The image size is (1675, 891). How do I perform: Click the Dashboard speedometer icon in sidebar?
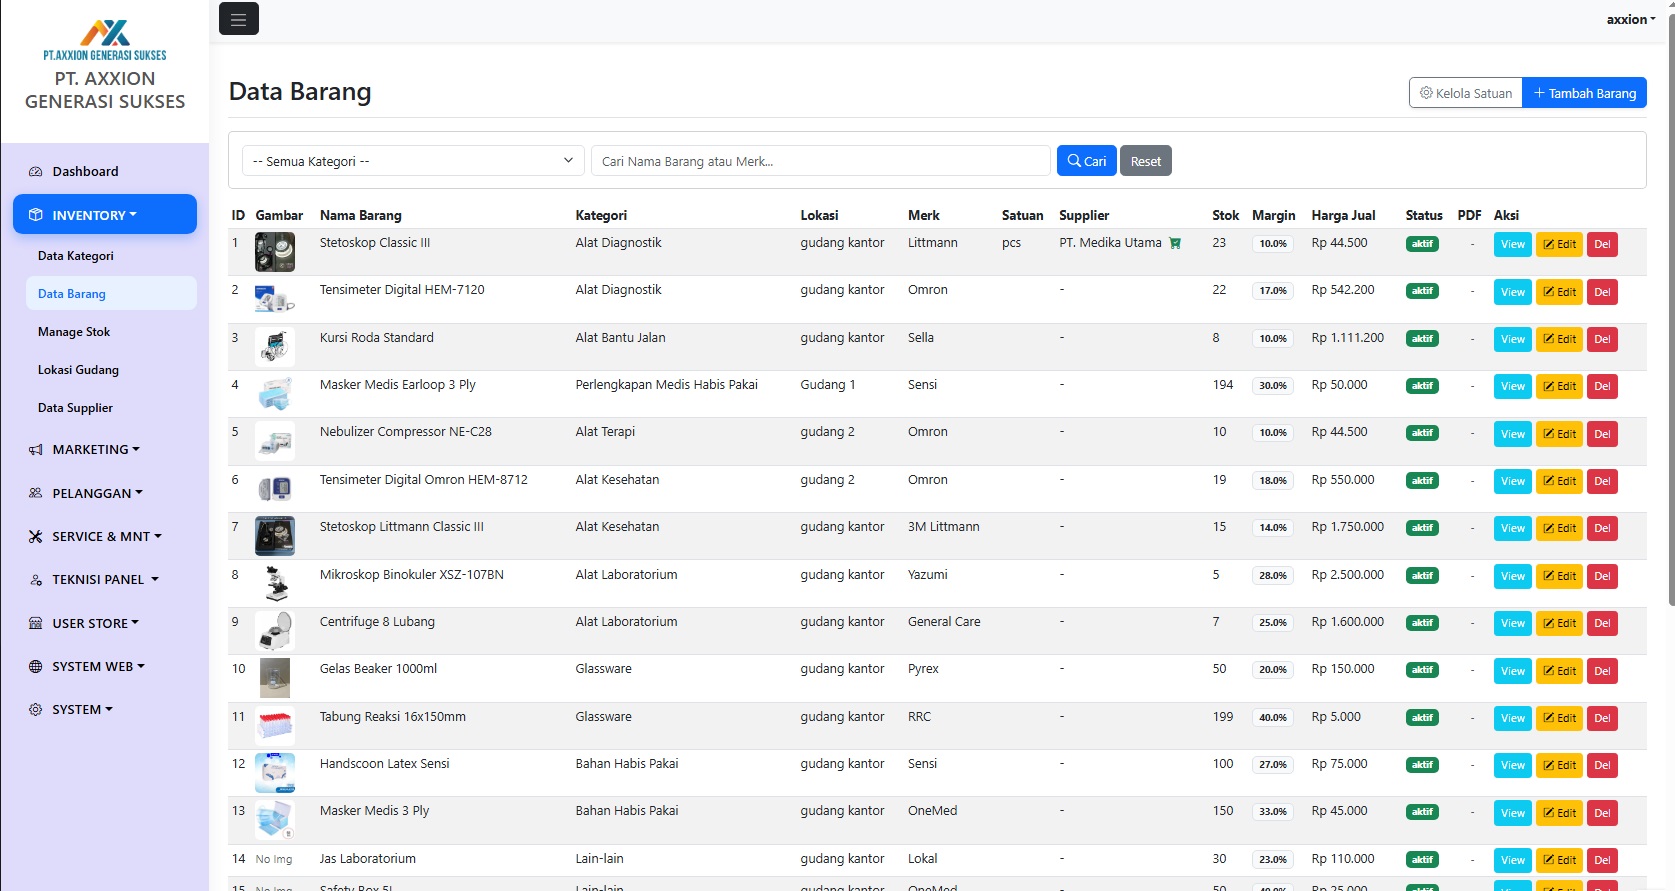pos(36,172)
